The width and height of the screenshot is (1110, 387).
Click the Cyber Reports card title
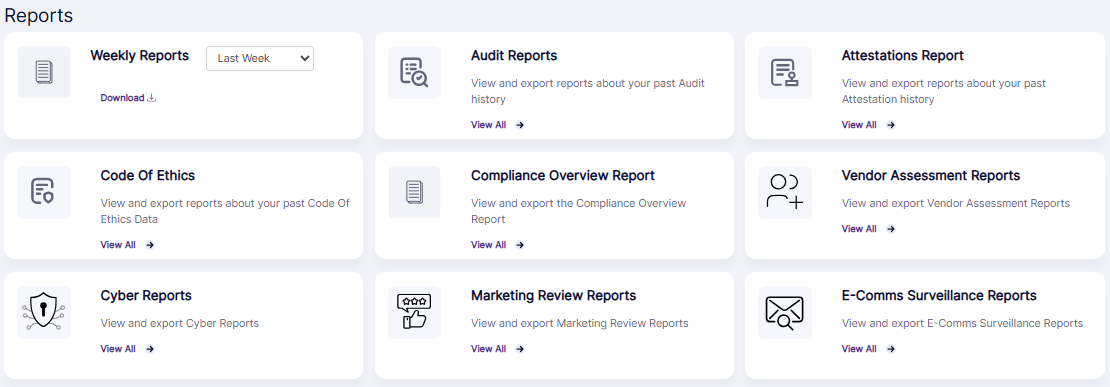coord(146,296)
